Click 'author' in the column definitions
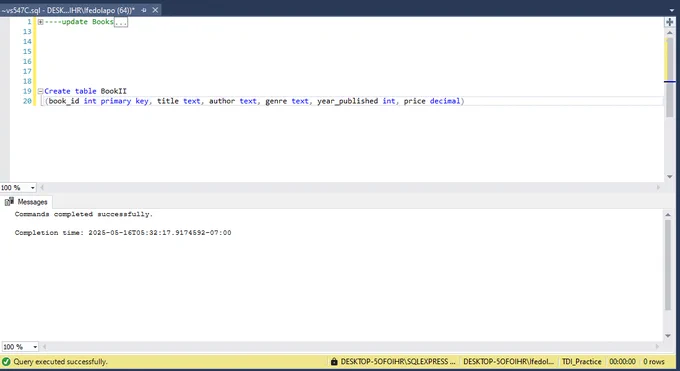 point(222,101)
